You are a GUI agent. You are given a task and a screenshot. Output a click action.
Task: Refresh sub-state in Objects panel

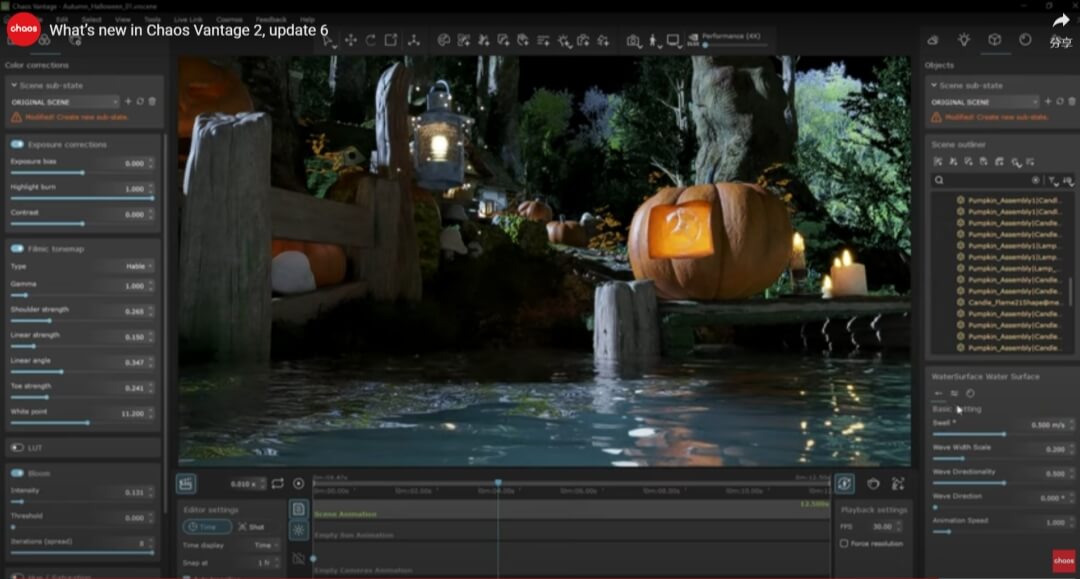point(1060,101)
